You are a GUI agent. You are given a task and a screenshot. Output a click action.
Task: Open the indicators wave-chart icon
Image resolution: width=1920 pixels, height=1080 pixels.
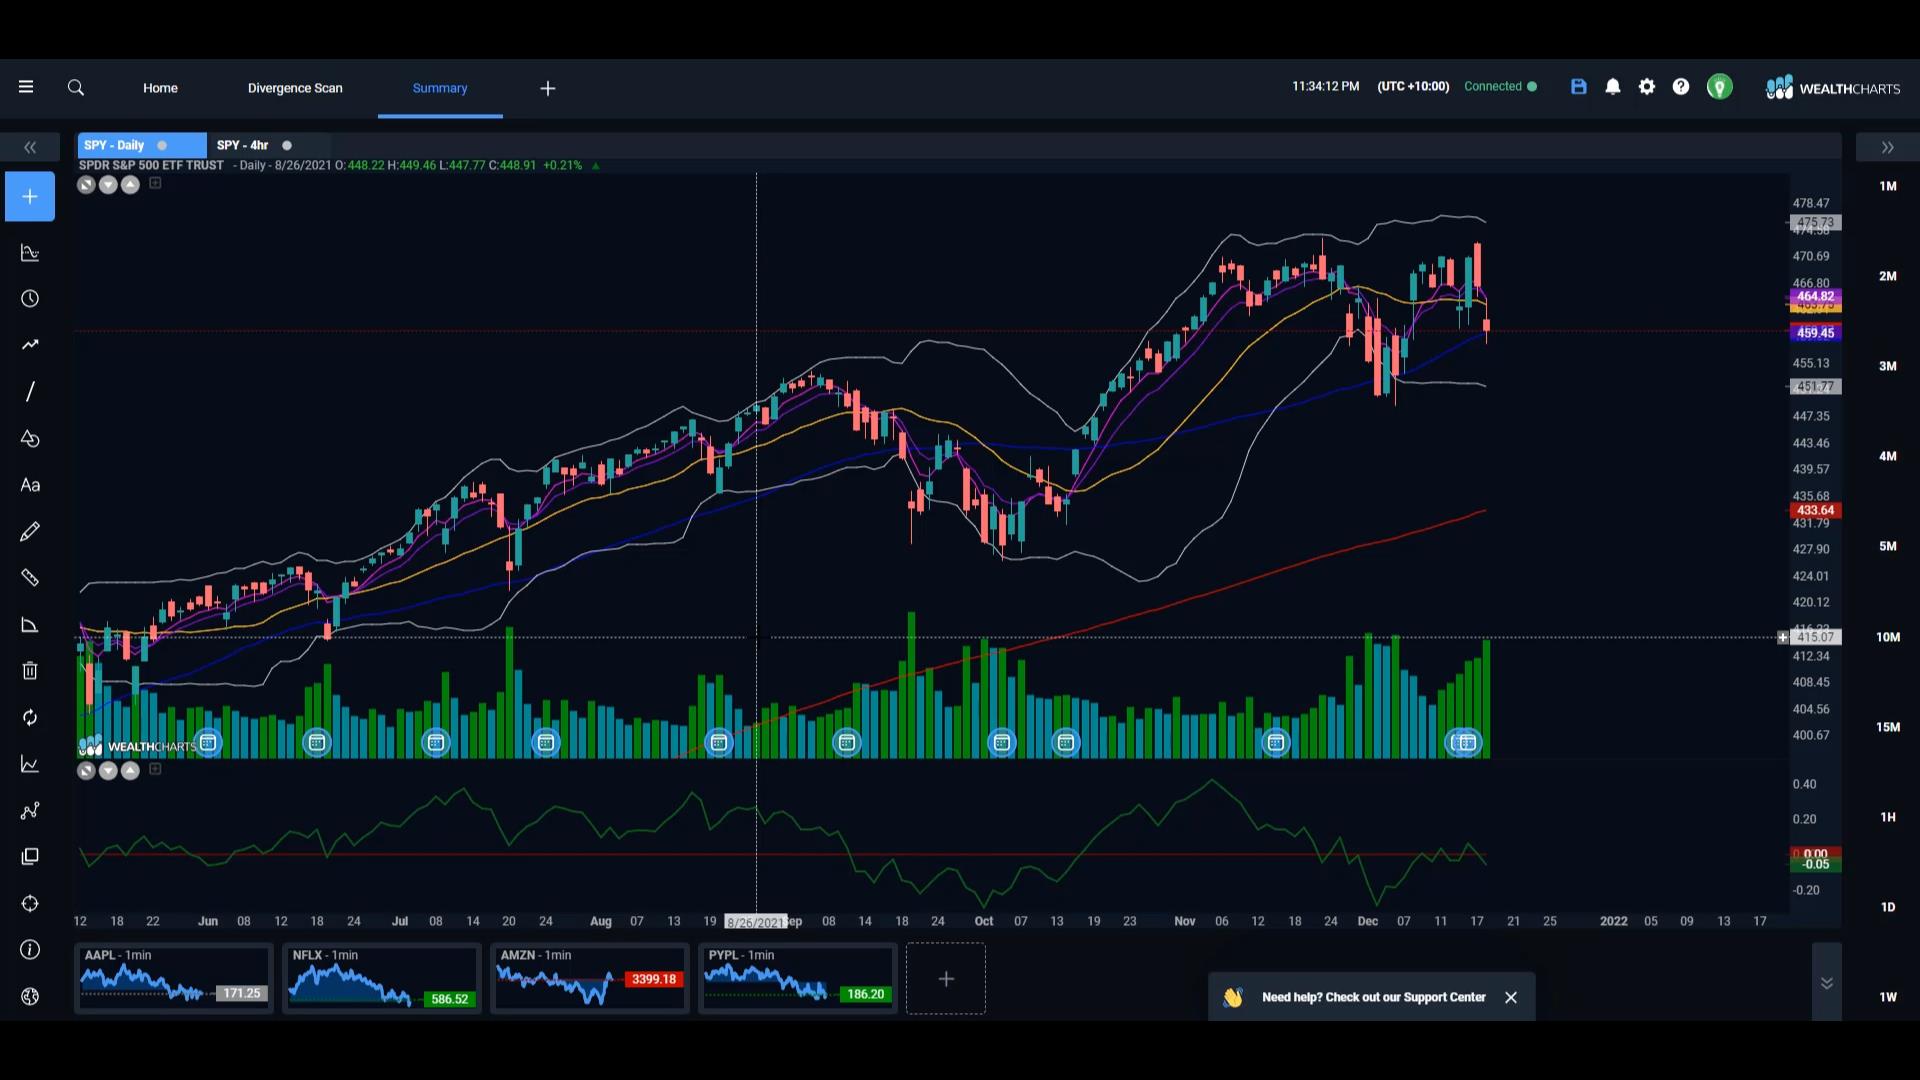click(x=30, y=253)
